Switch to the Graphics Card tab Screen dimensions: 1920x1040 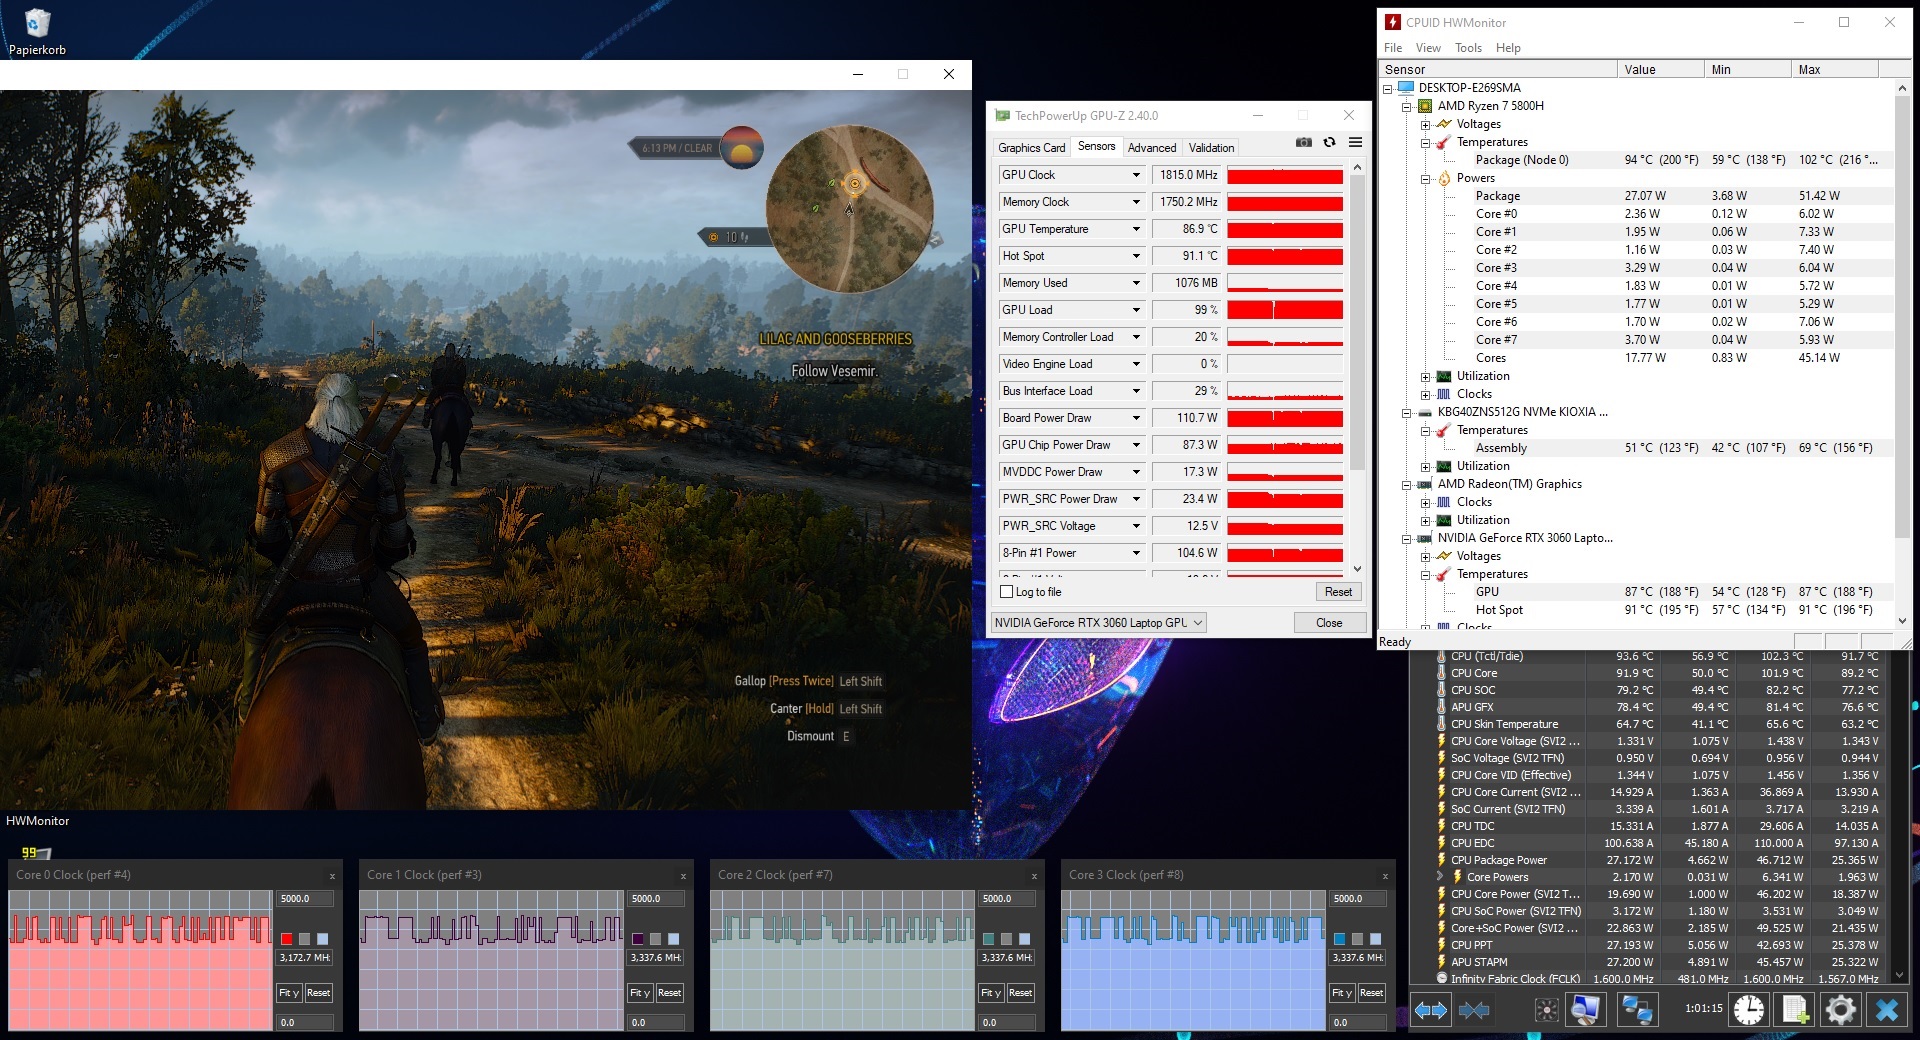coord(1031,148)
